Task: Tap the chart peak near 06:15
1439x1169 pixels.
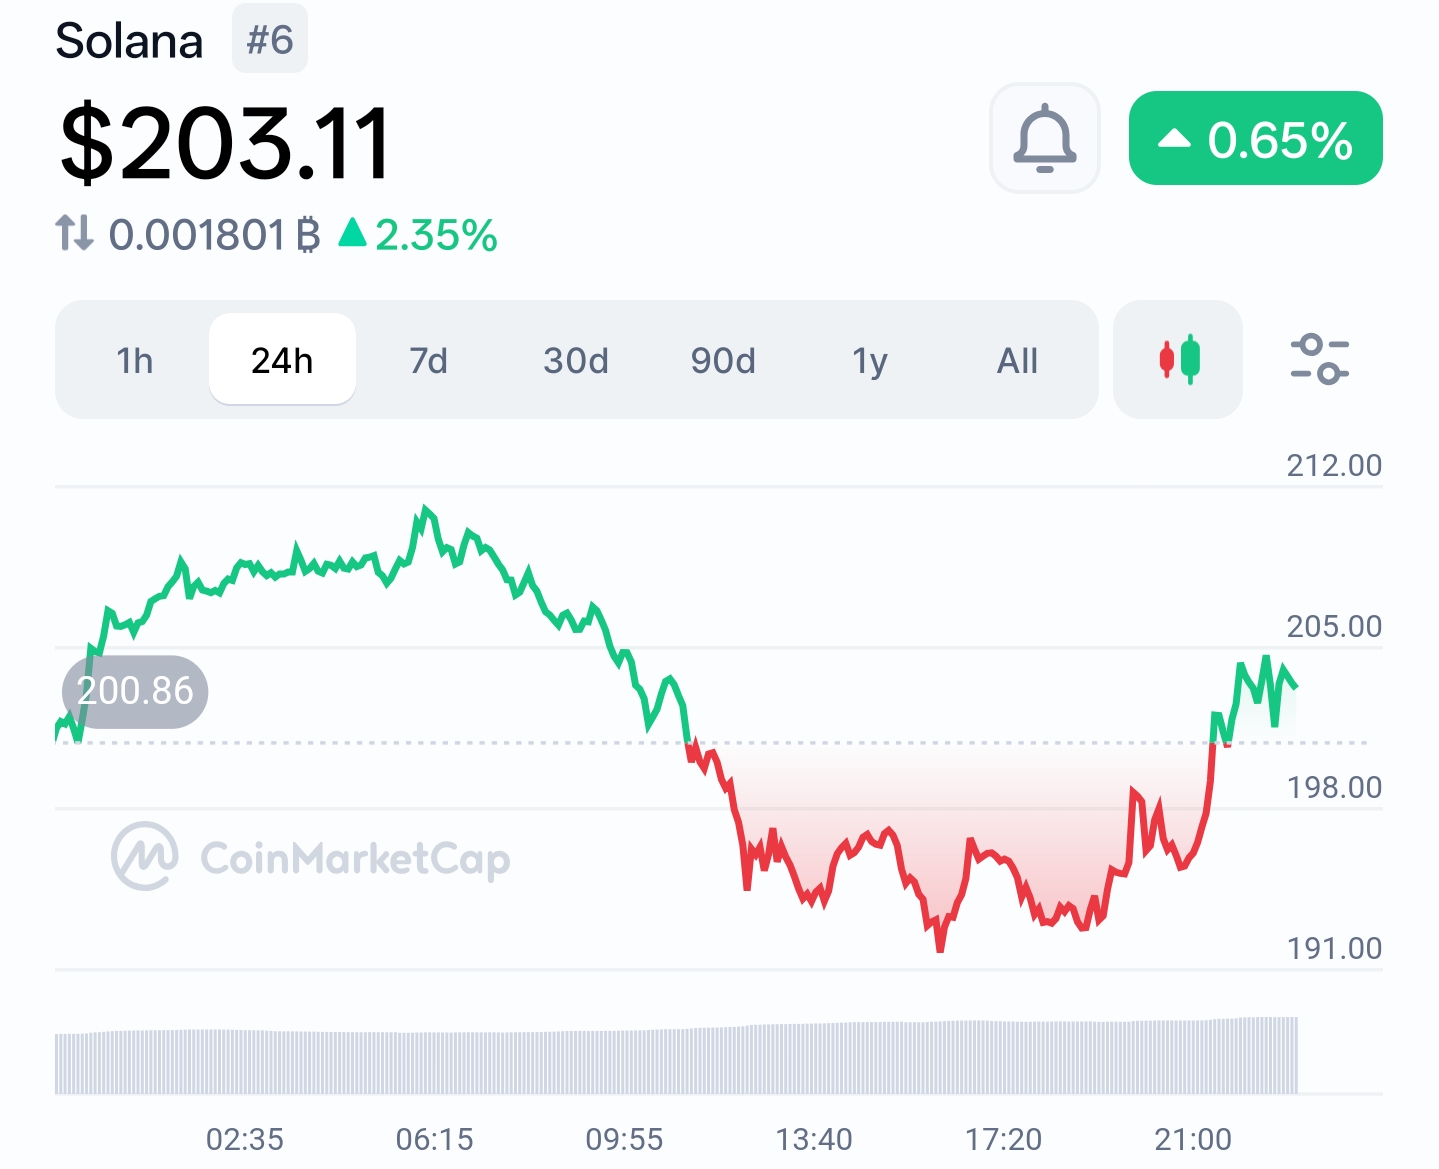Action: [426, 511]
